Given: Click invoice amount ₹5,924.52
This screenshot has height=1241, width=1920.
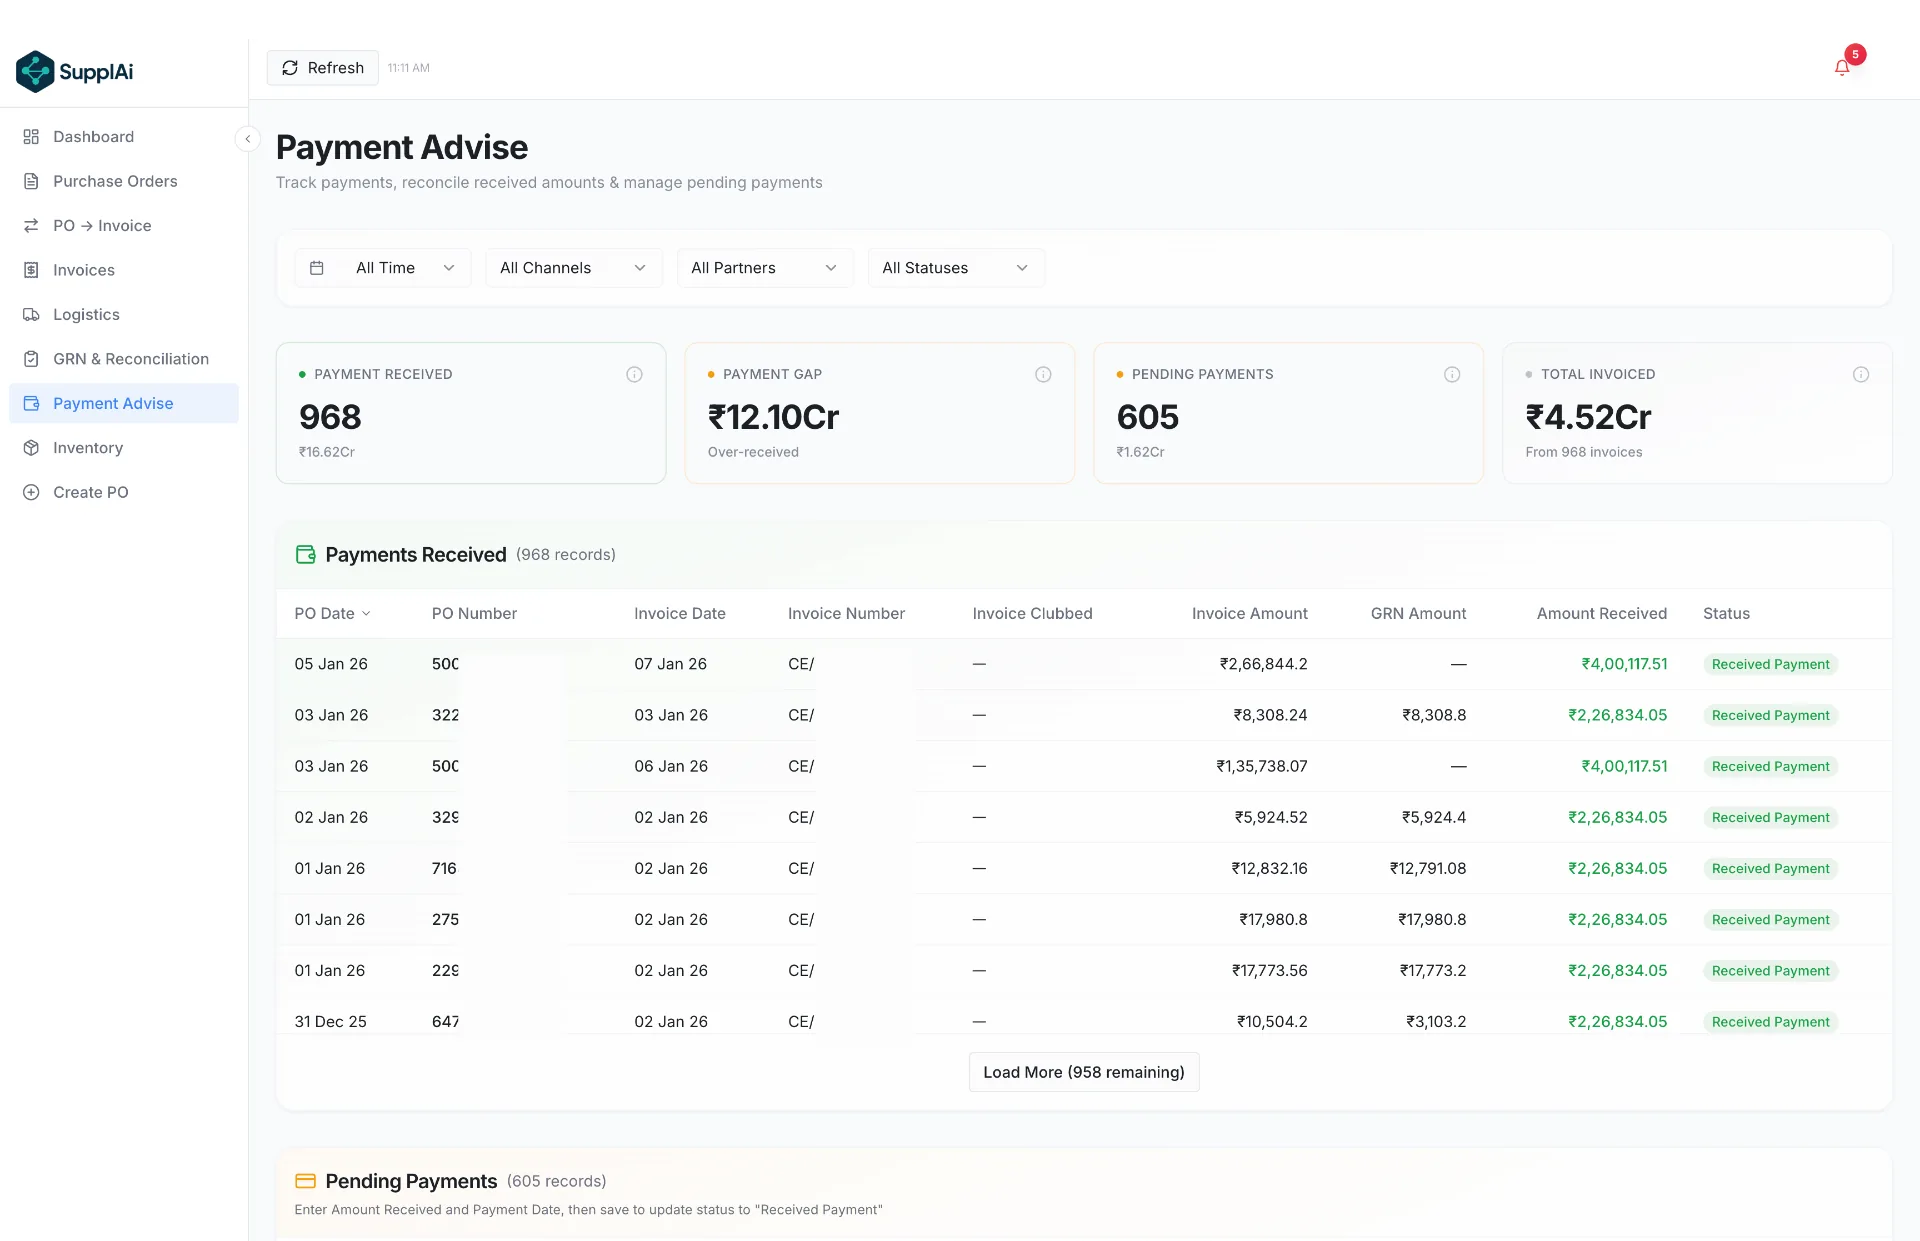Looking at the screenshot, I should [1270, 817].
